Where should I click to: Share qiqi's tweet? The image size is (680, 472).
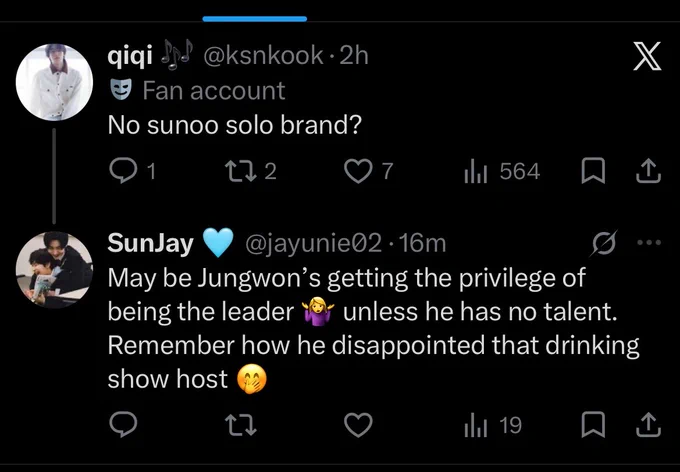click(x=648, y=171)
